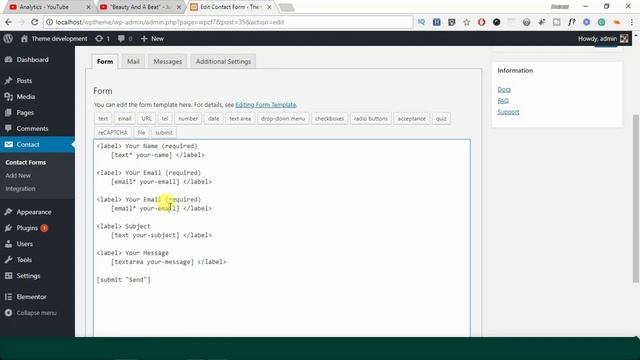Insert a file tag

coord(141,133)
